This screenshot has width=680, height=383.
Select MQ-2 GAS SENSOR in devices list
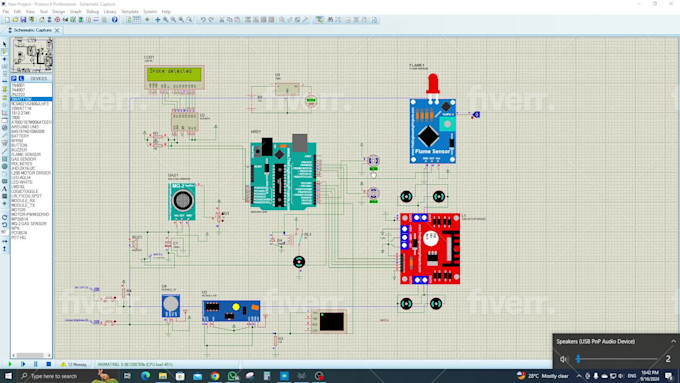tap(29, 223)
